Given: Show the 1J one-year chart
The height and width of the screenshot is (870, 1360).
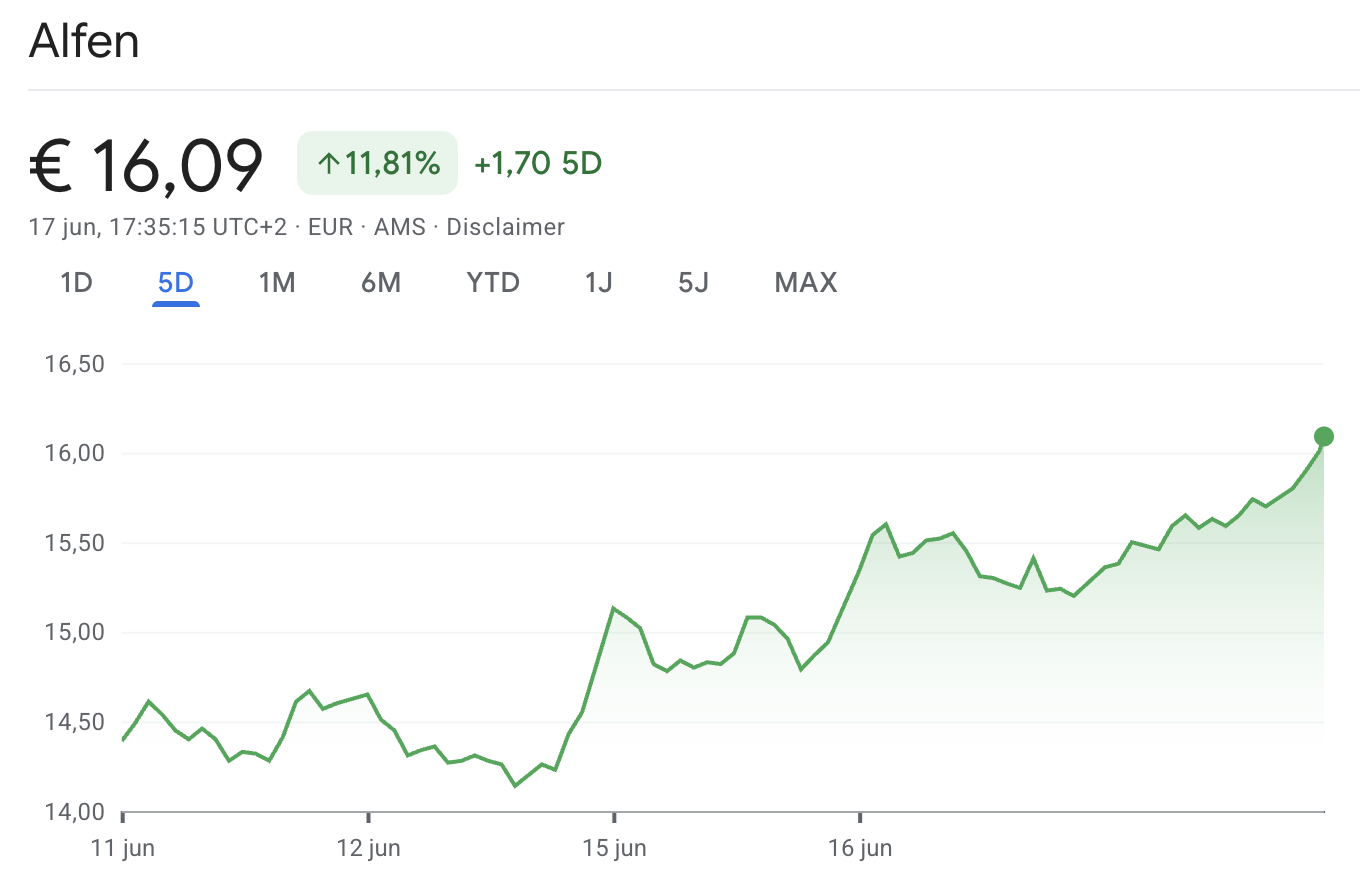Looking at the screenshot, I should (x=598, y=283).
